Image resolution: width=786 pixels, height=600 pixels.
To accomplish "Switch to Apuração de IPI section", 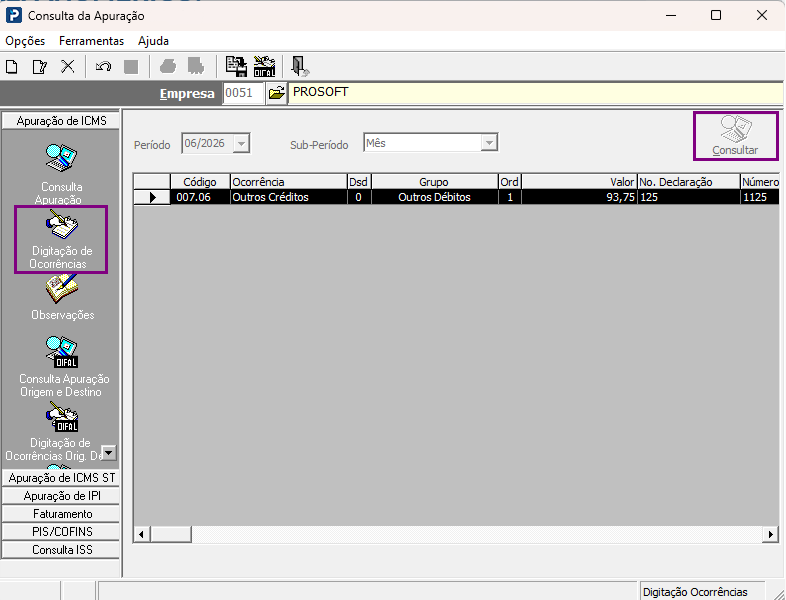I will click(61, 496).
